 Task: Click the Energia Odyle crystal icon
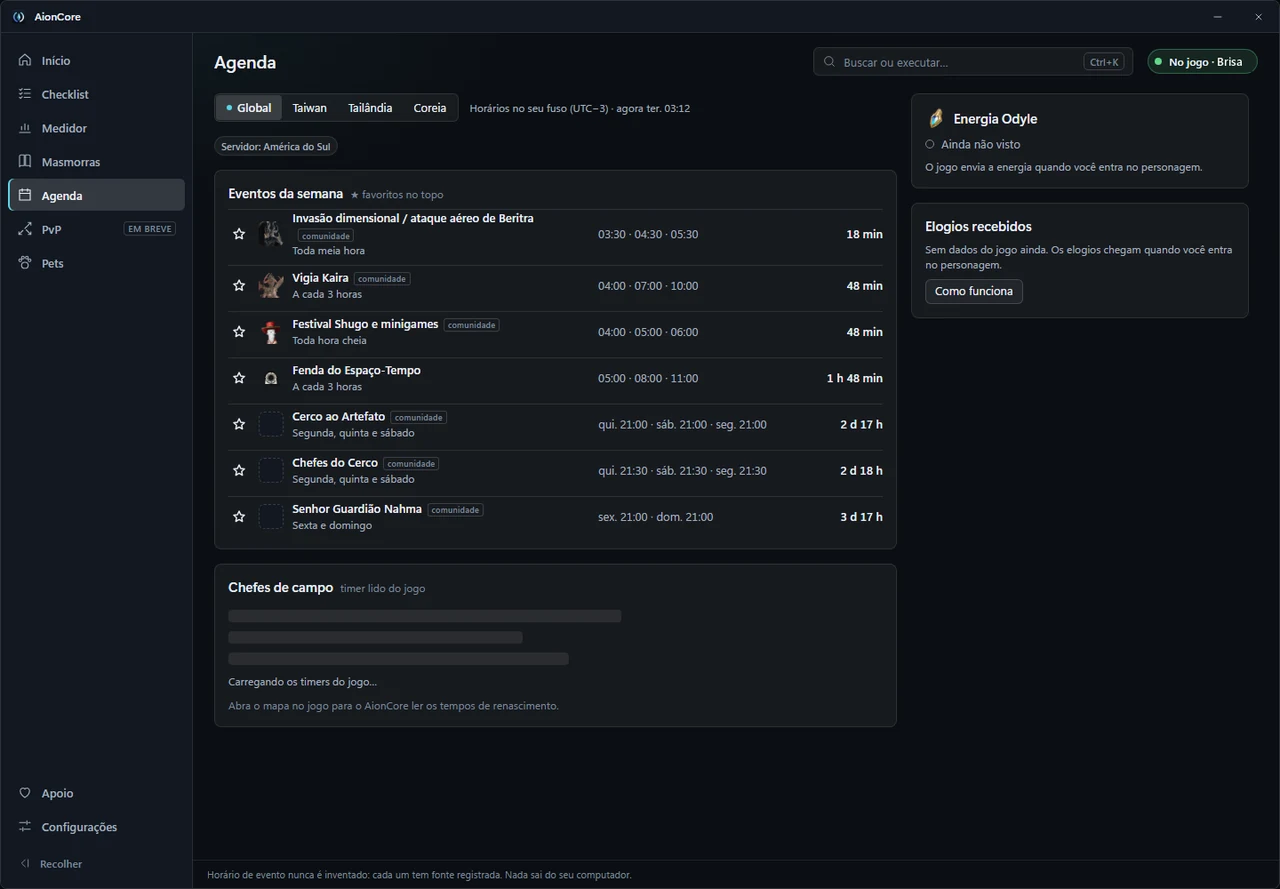point(936,118)
